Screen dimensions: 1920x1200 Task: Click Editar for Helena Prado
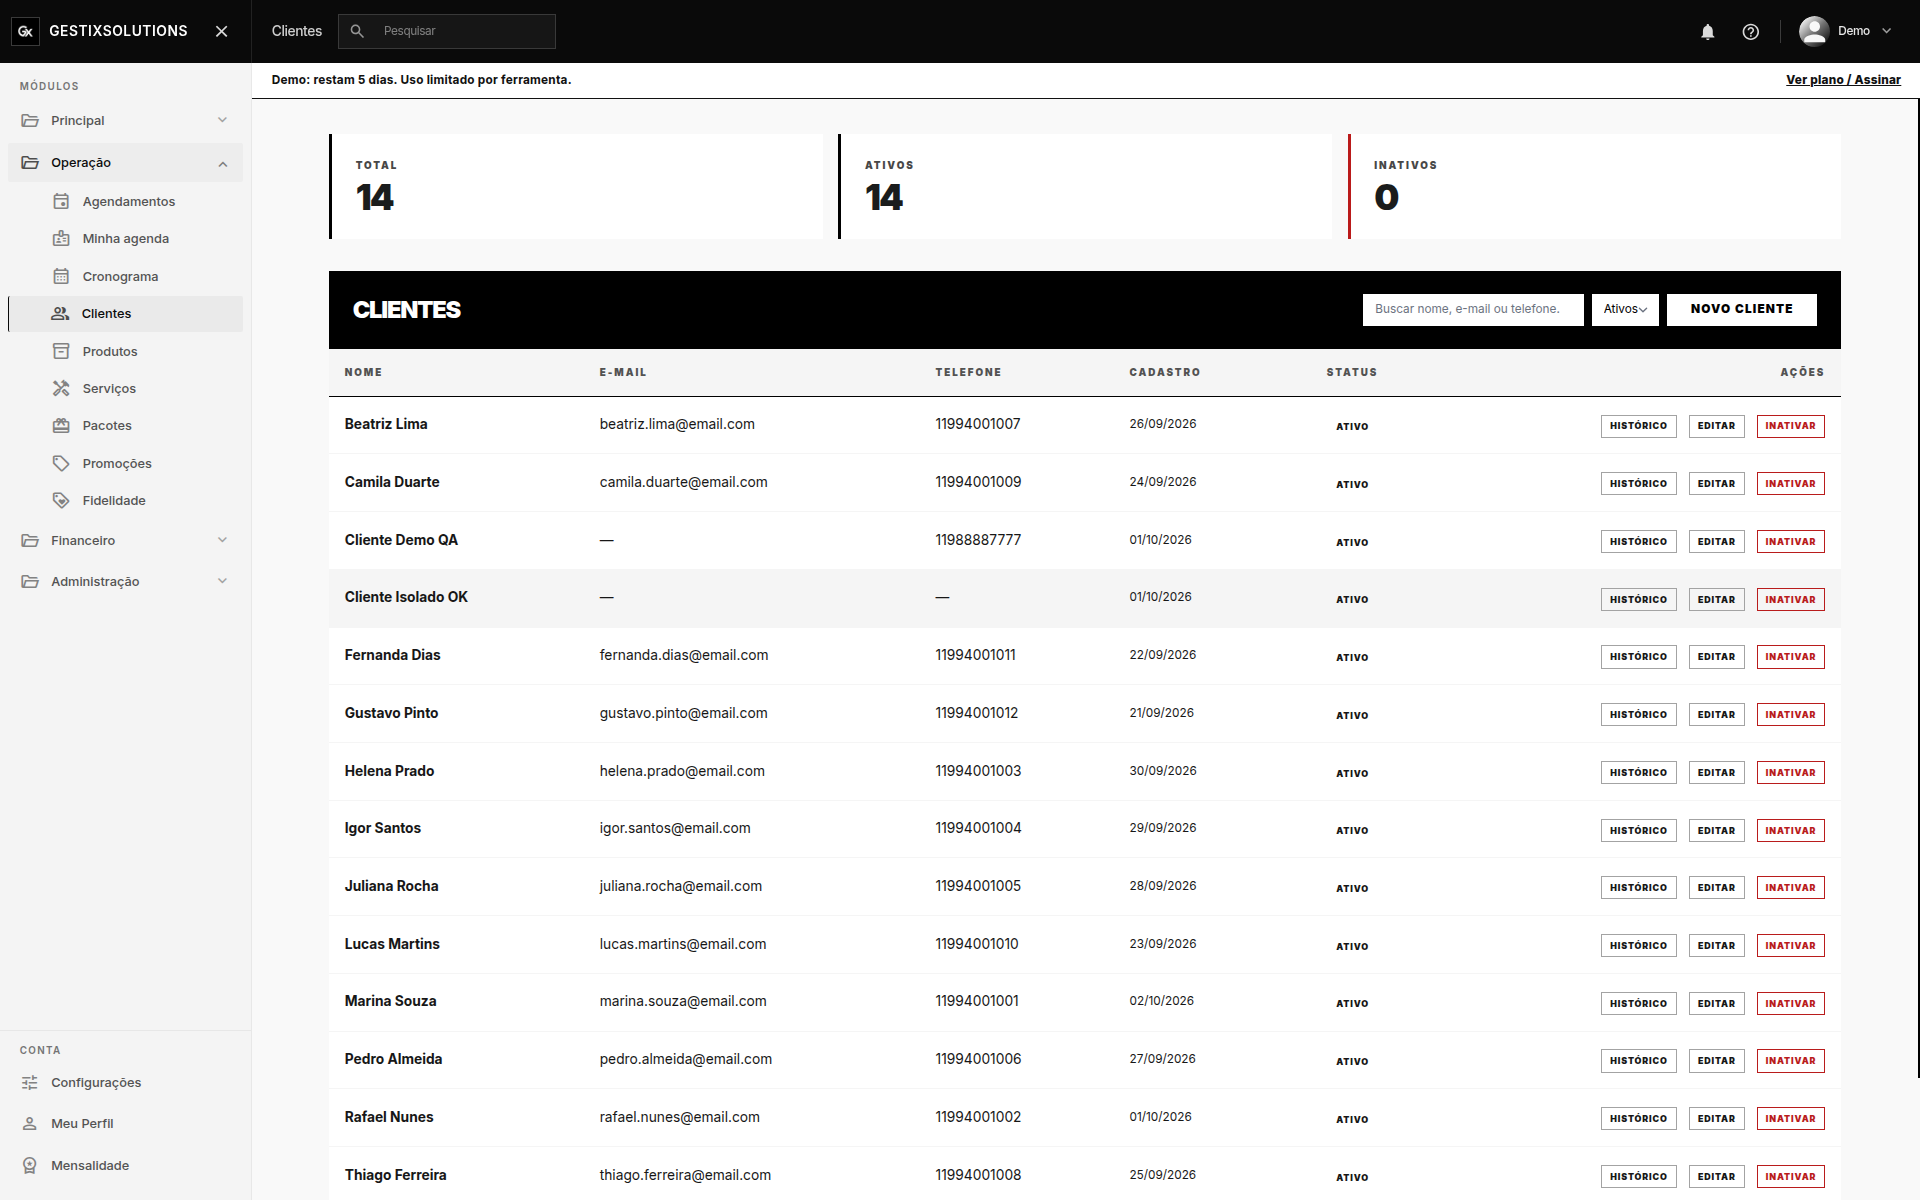click(1716, 773)
